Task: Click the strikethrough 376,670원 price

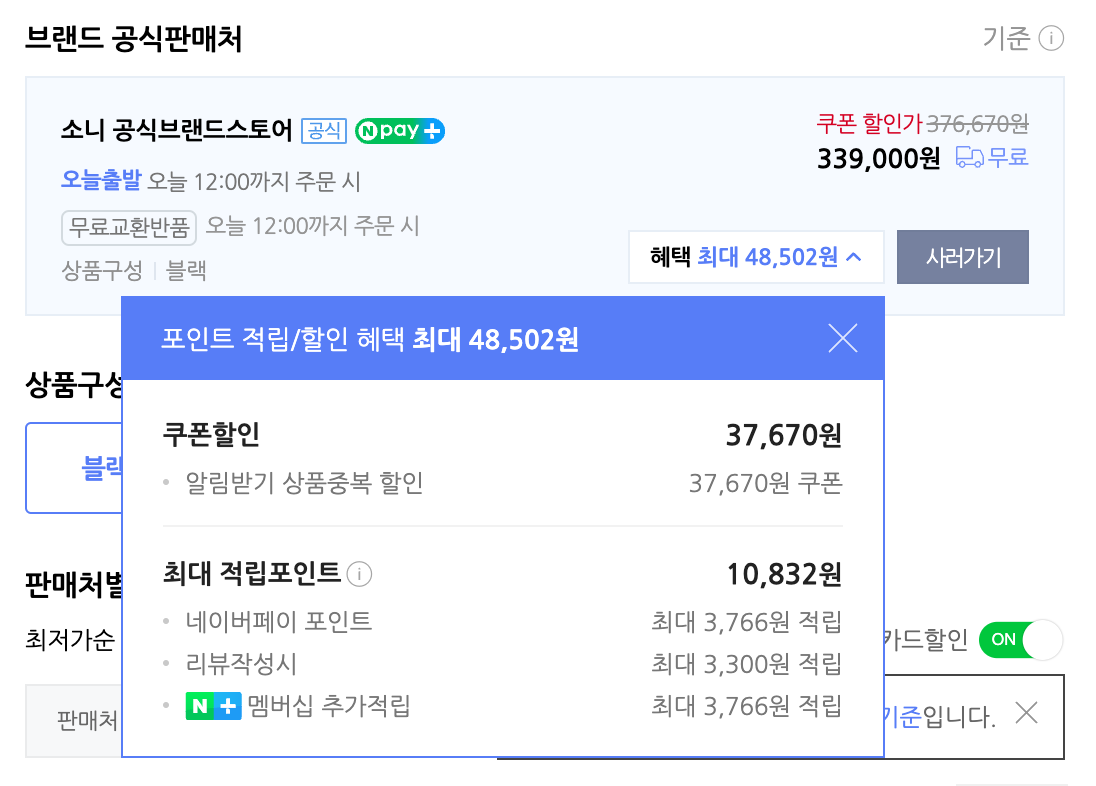Action: point(977,124)
